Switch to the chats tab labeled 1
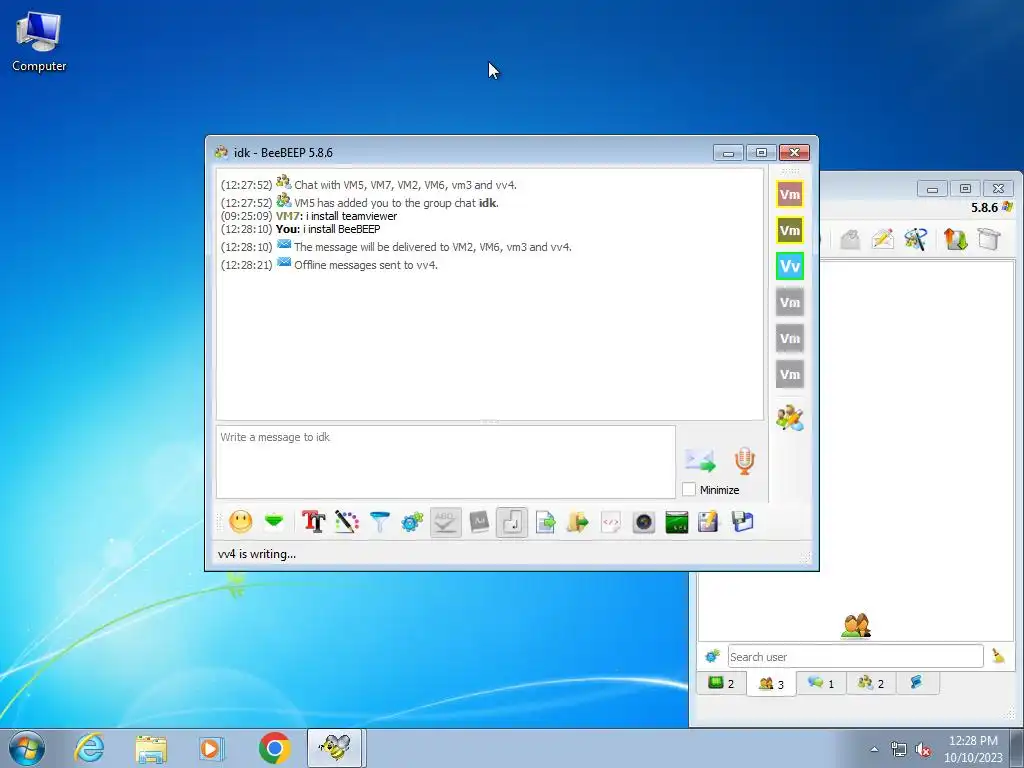This screenshot has width=1024, height=768. click(x=821, y=683)
